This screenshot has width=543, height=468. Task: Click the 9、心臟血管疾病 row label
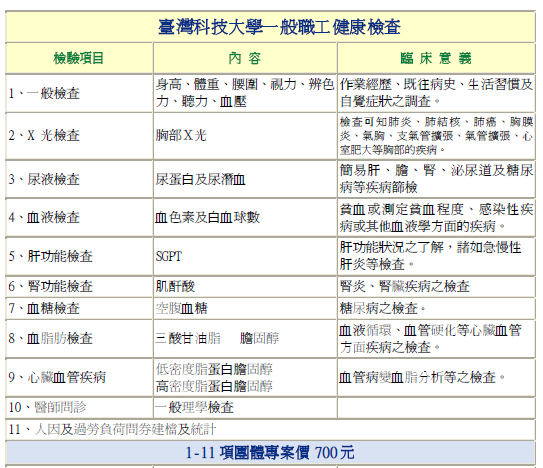[x=57, y=377]
